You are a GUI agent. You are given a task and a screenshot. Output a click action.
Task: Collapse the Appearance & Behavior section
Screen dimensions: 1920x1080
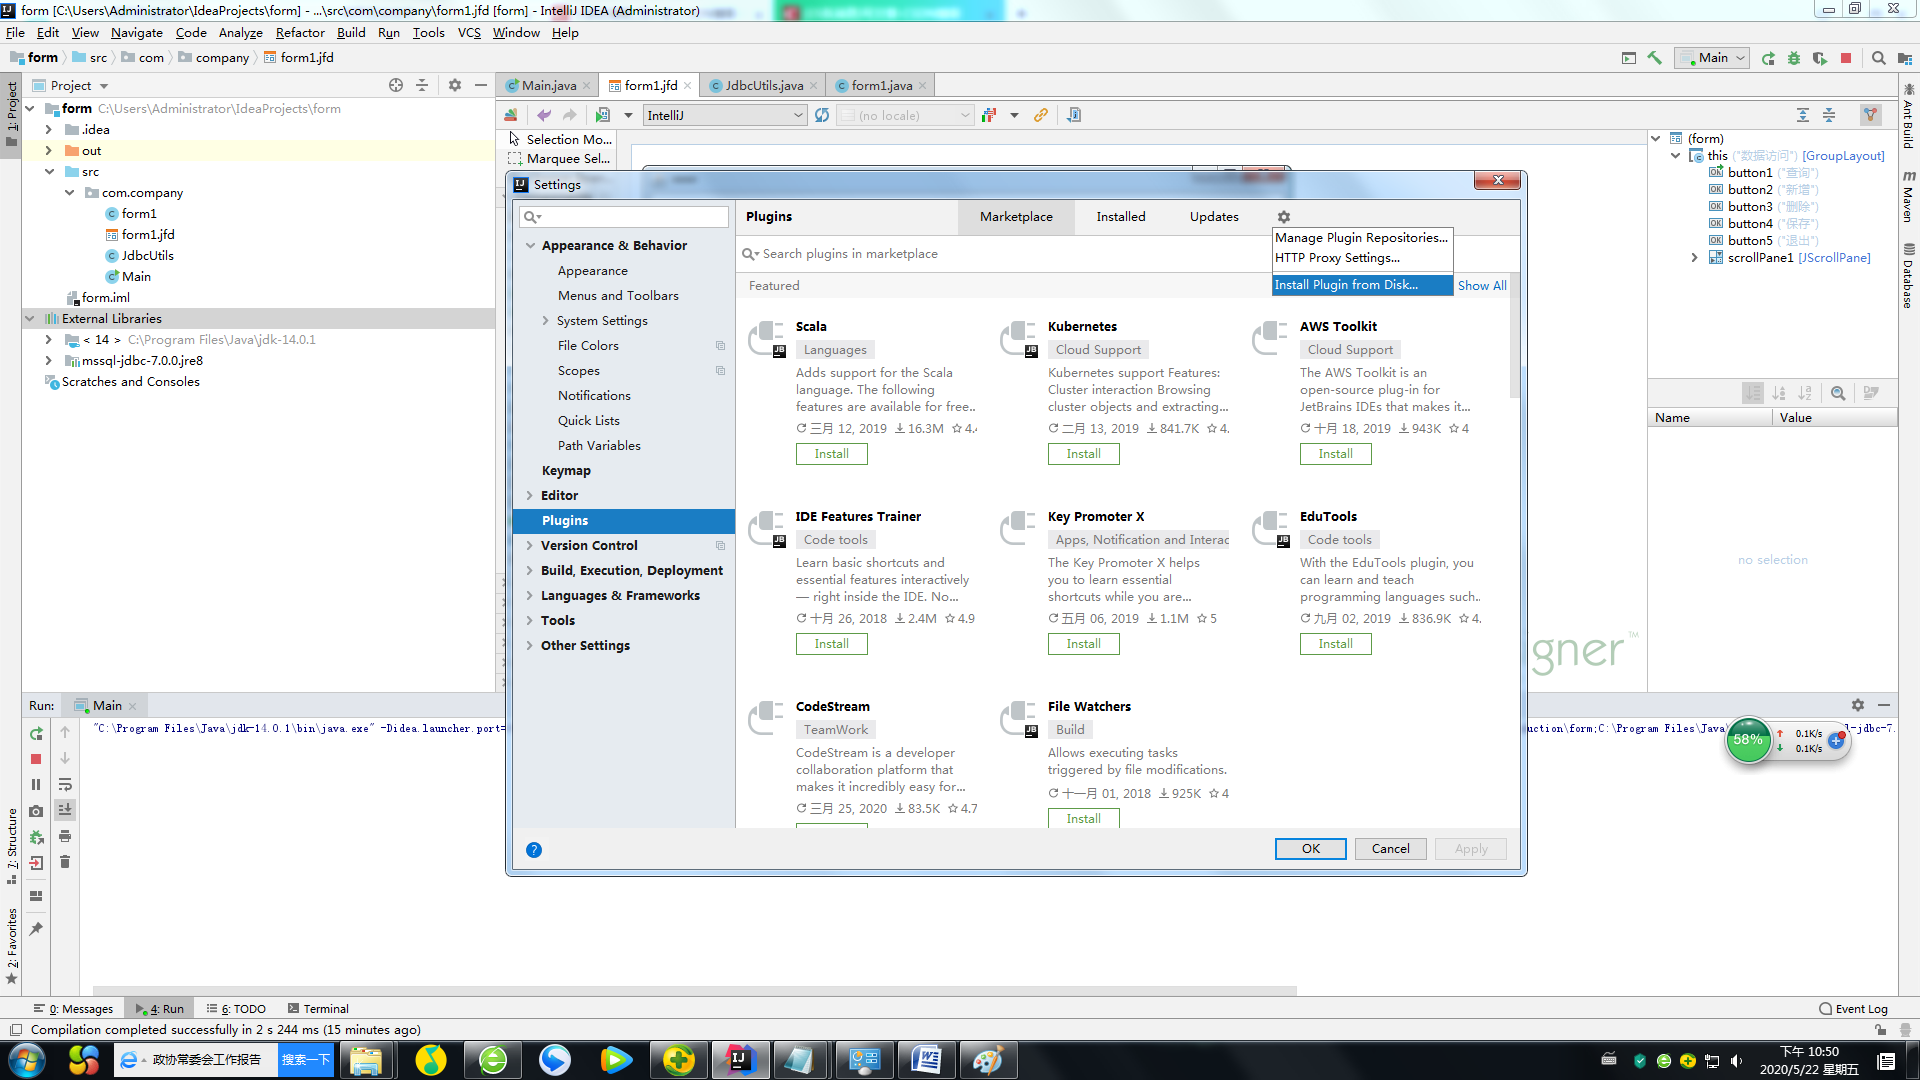point(530,246)
